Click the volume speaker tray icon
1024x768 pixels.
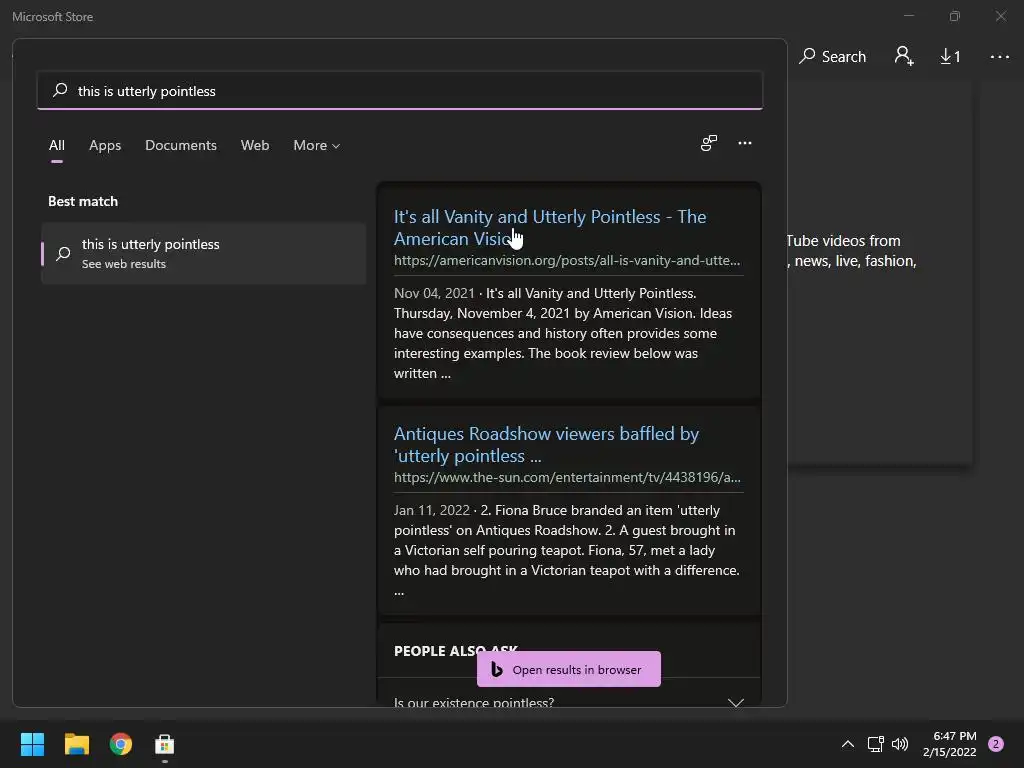coord(900,744)
